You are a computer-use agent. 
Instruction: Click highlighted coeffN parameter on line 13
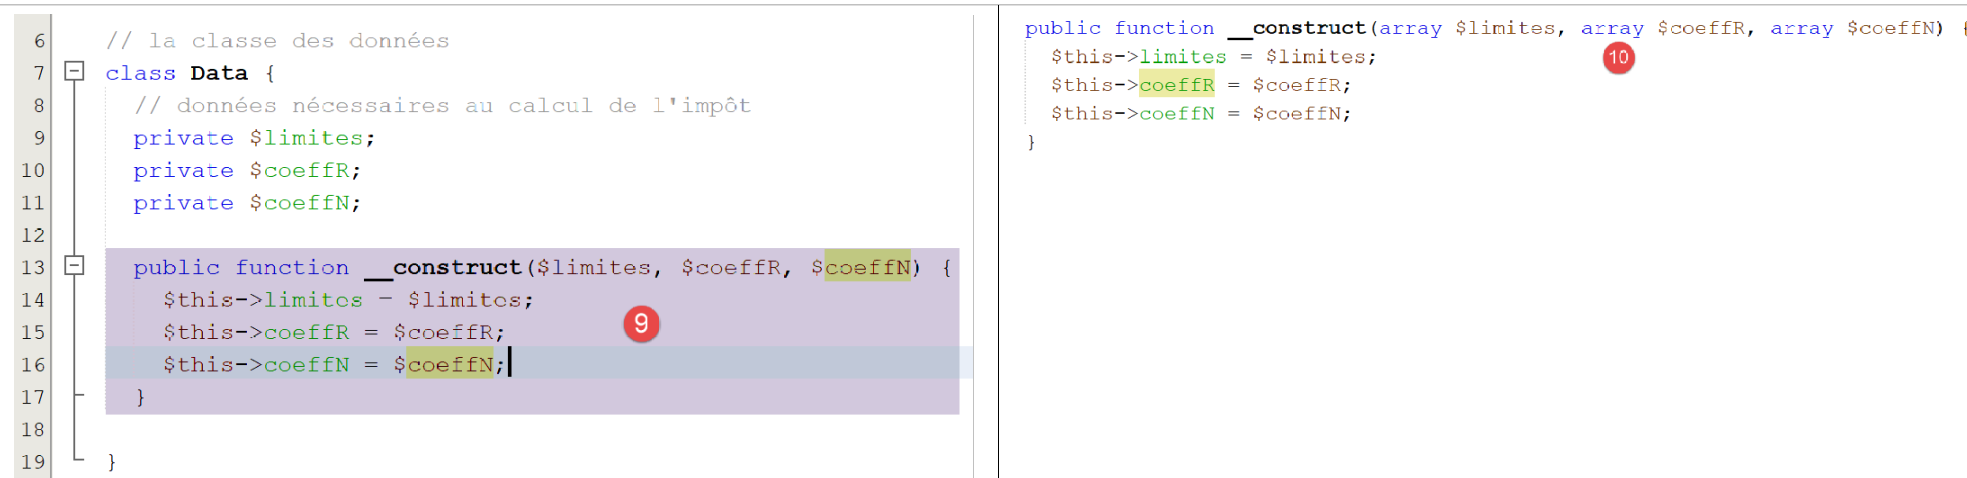867,268
